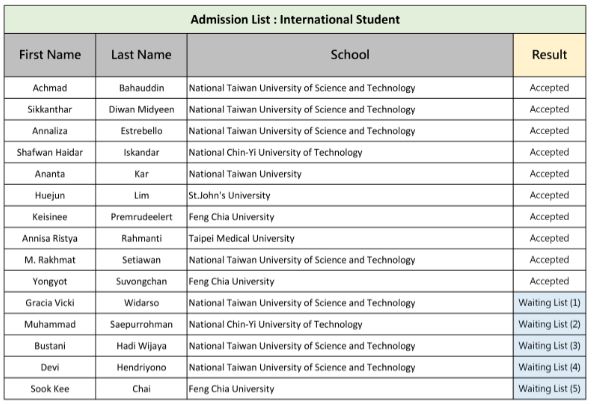Select Estrebello in the Last Name column
The image size is (594, 404).
tap(141, 131)
